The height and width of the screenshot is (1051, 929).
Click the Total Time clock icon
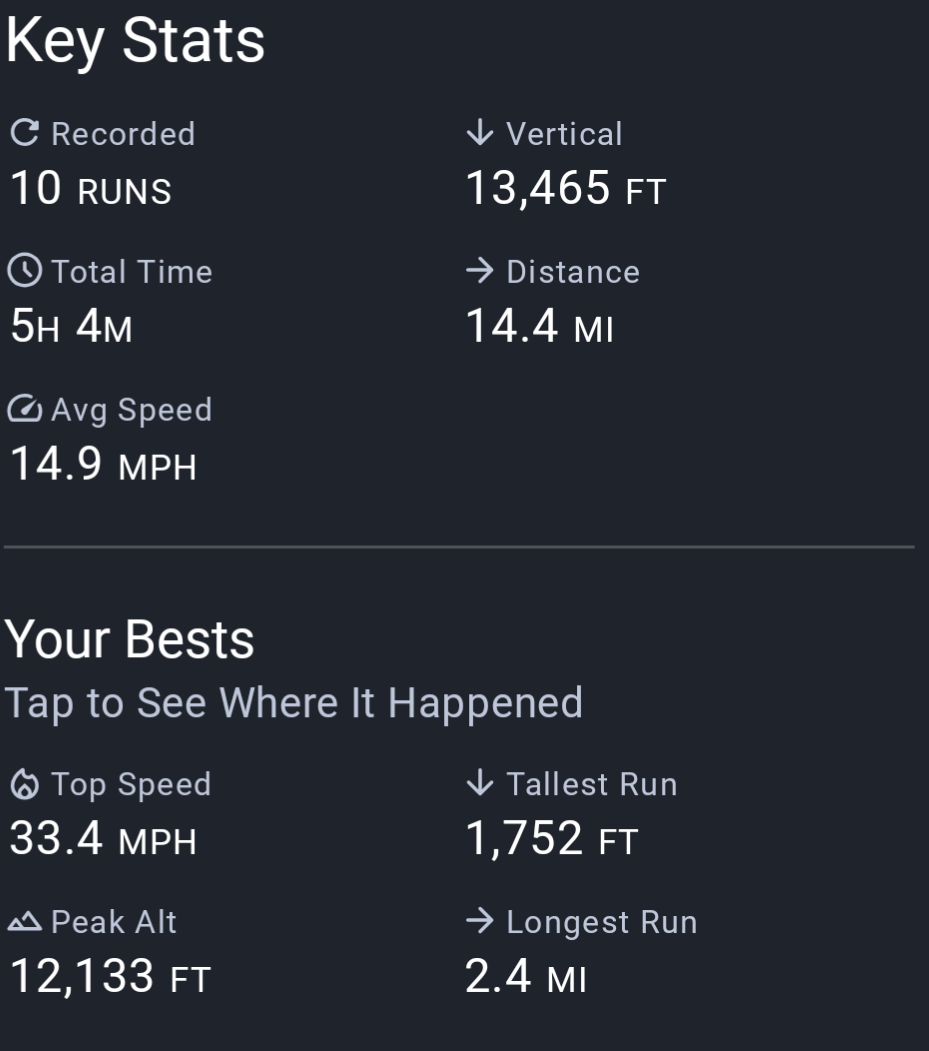tap(25, 271)
